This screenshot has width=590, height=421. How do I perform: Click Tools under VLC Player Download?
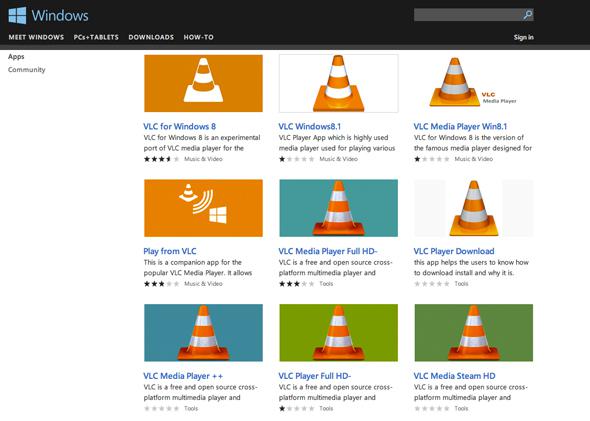coord(461,284)
